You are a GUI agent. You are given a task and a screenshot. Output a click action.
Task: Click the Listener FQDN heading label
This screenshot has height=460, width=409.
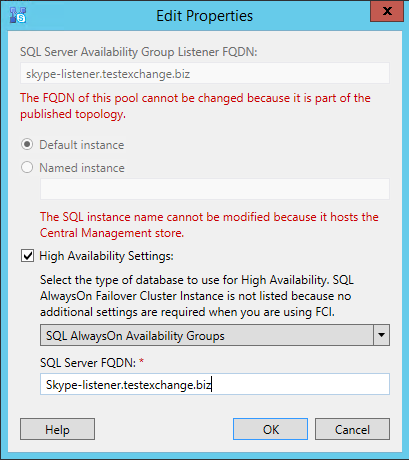click(x=139, y=52)
